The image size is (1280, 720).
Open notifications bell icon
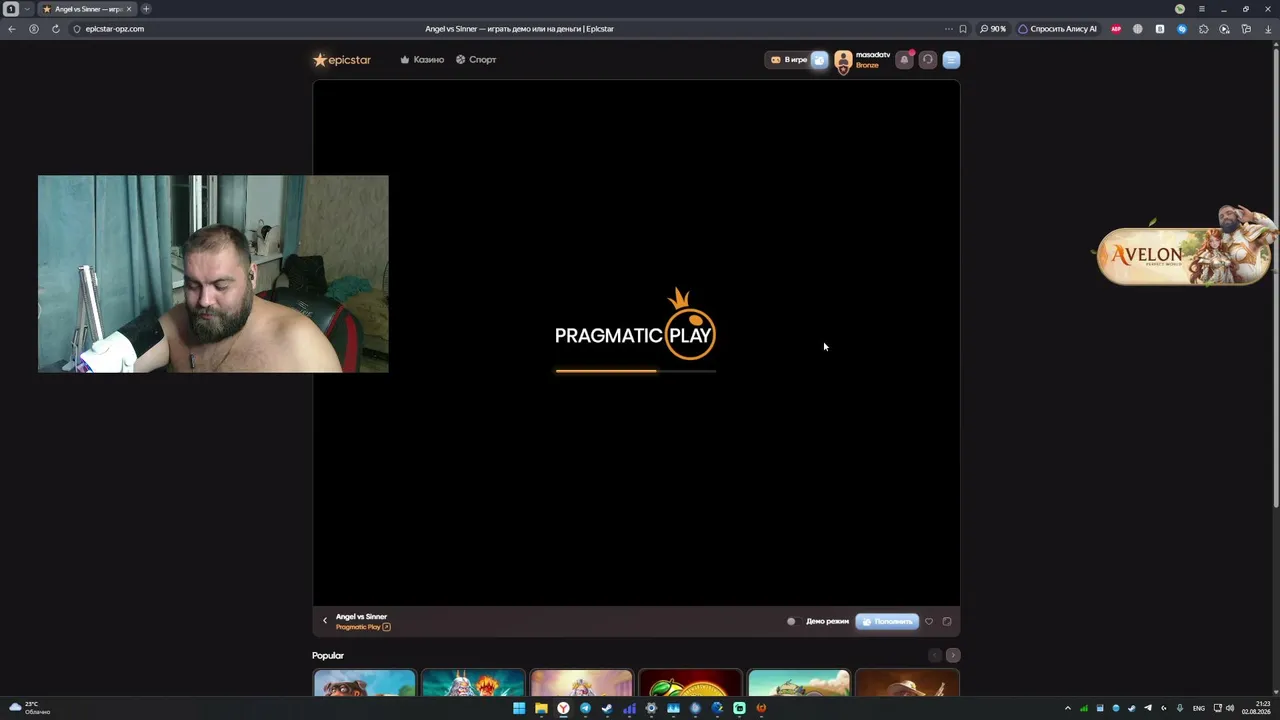(x=905, y=60)
